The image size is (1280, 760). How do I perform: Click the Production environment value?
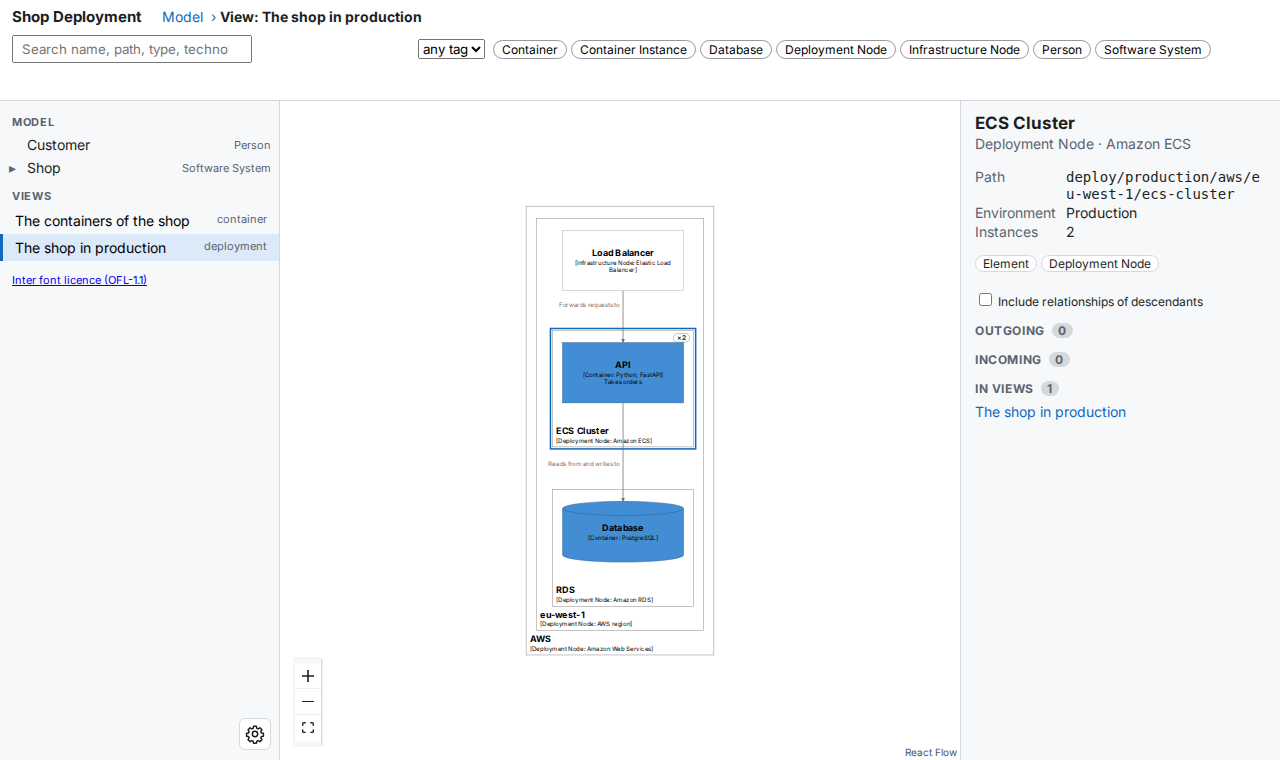pyautogui.click(x=1101, y=213)
